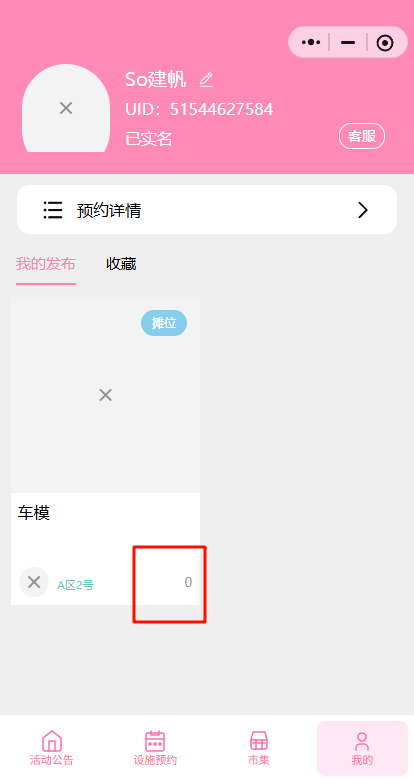Click the list icon next to 预约详情

pos(53,210)
